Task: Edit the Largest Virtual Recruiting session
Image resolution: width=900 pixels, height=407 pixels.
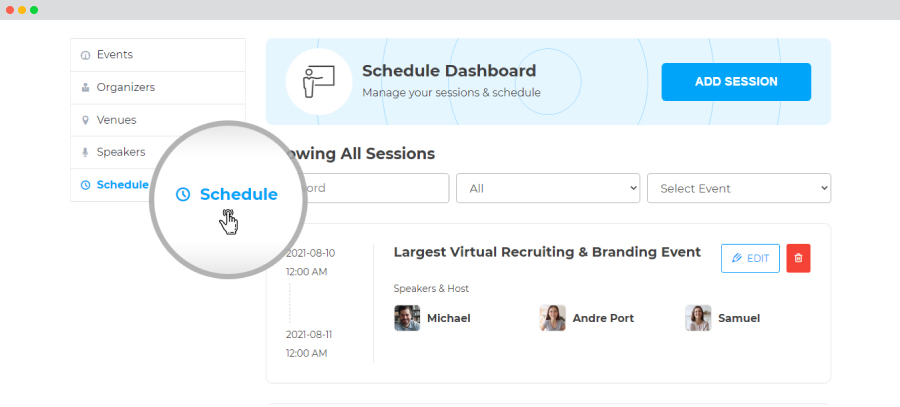Action: pyautogui.click(x=750, y=258)
